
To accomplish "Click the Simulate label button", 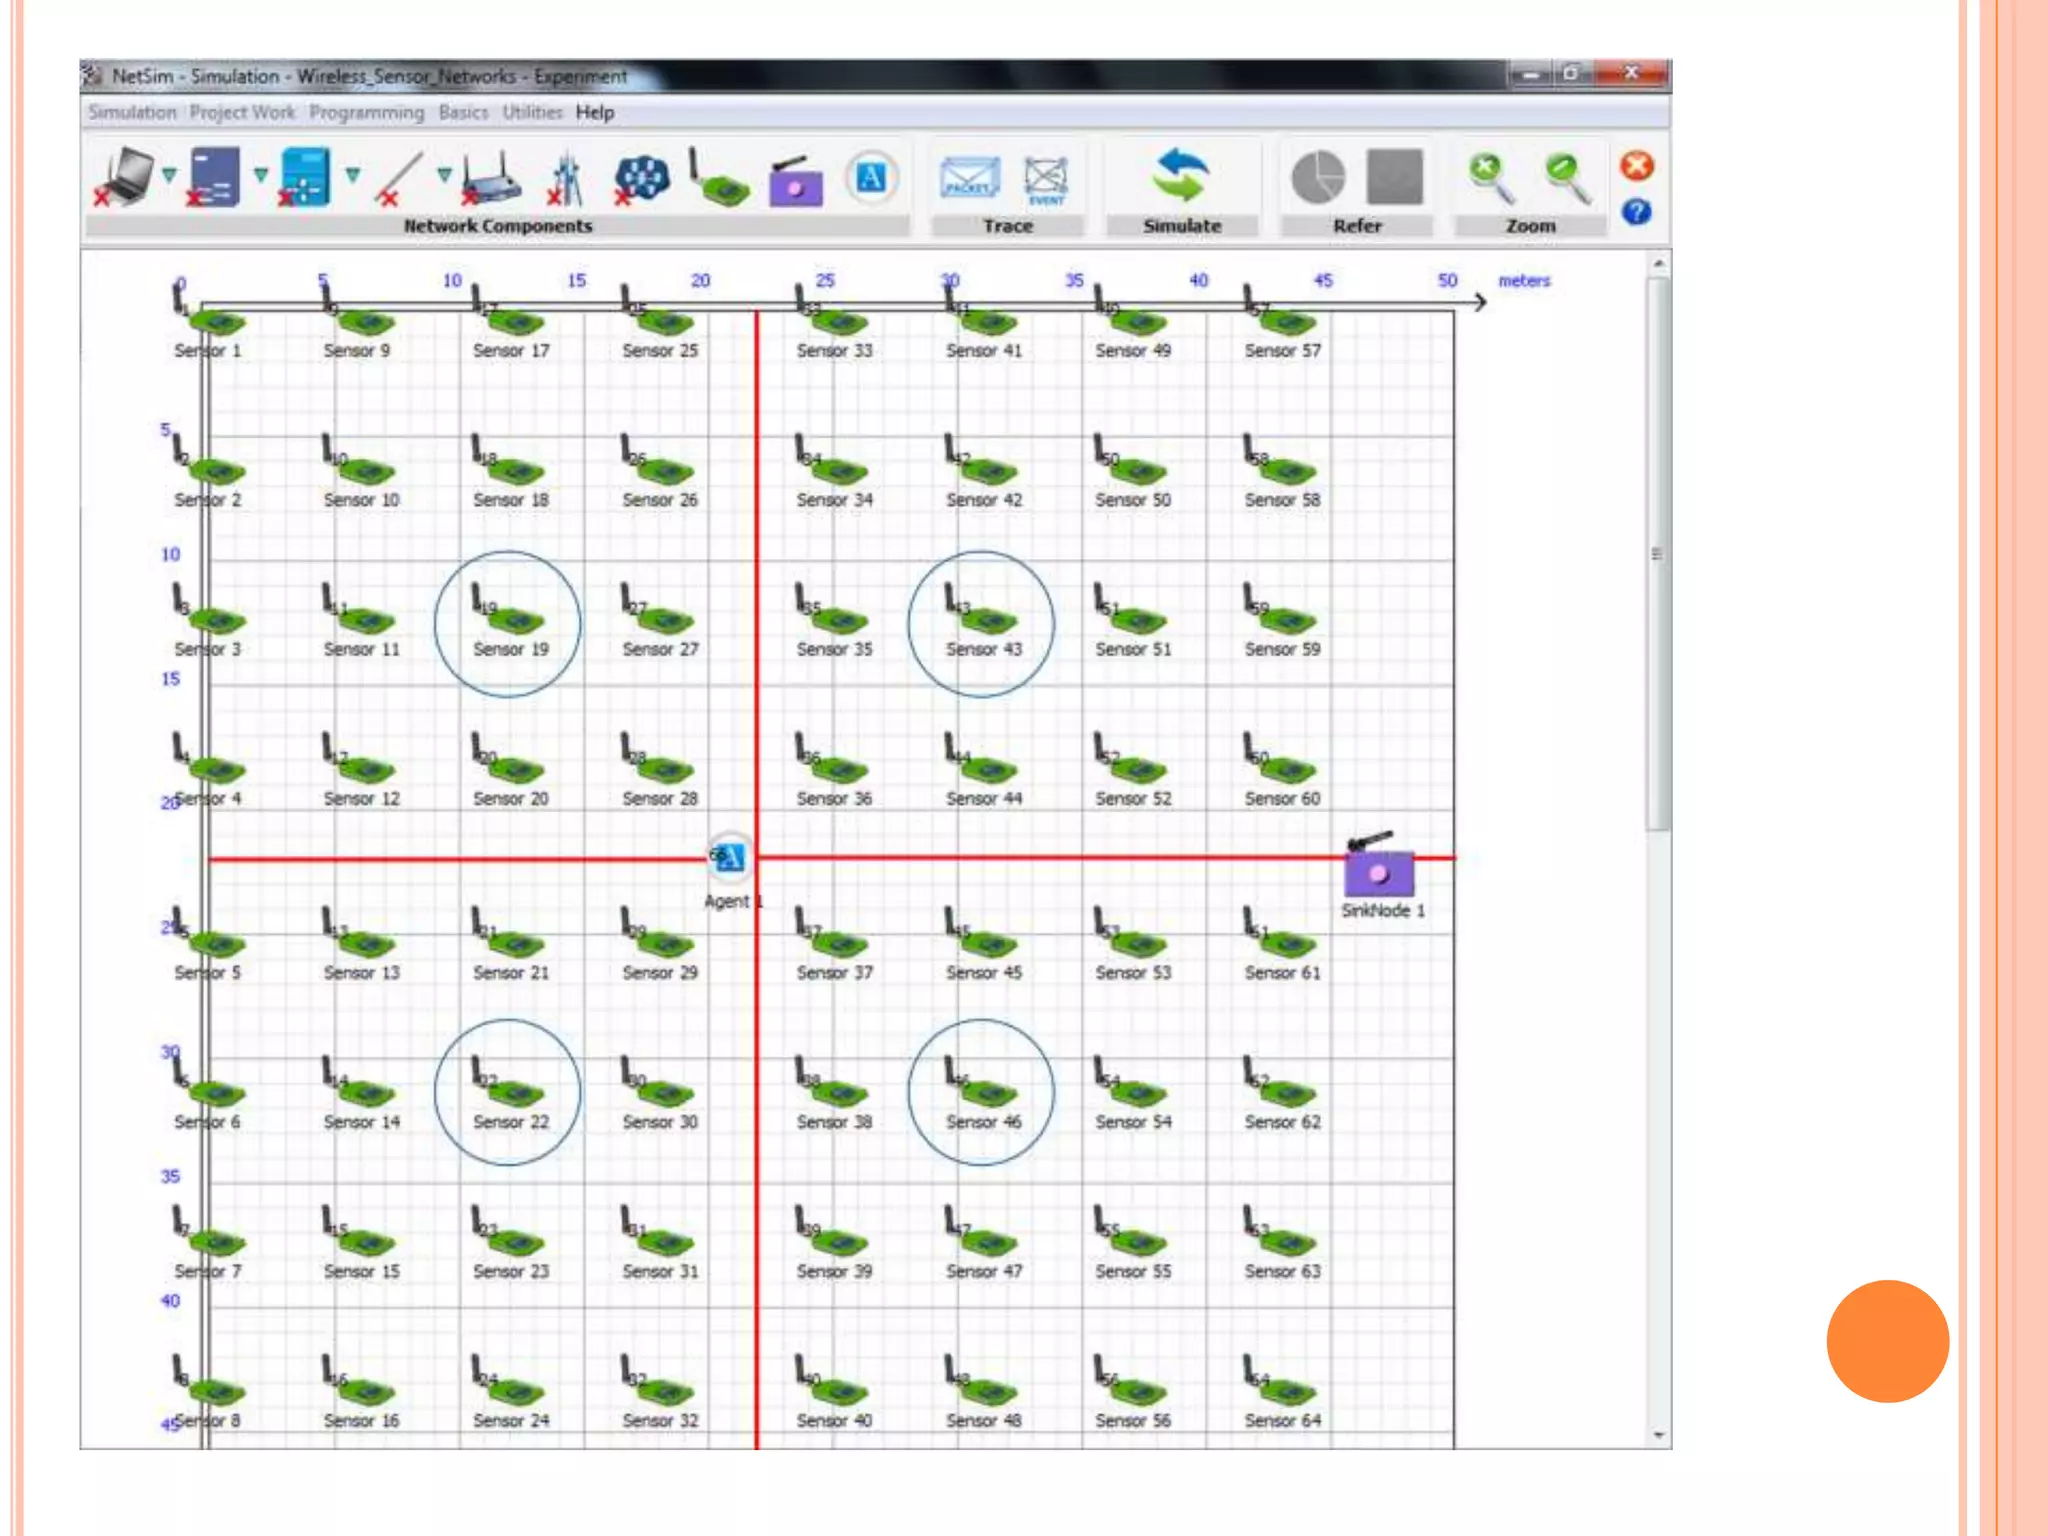I will point(1181,226).
